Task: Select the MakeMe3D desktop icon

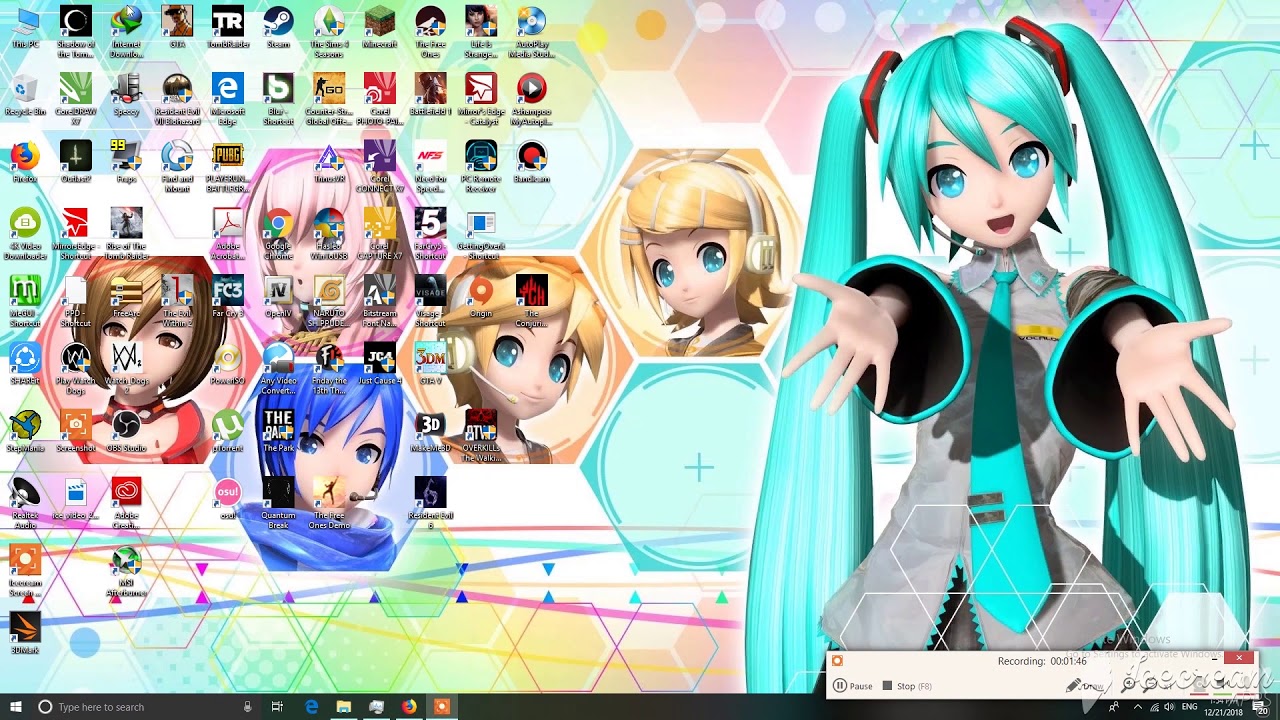Action: pyautogui.click(x=430, y=431)
